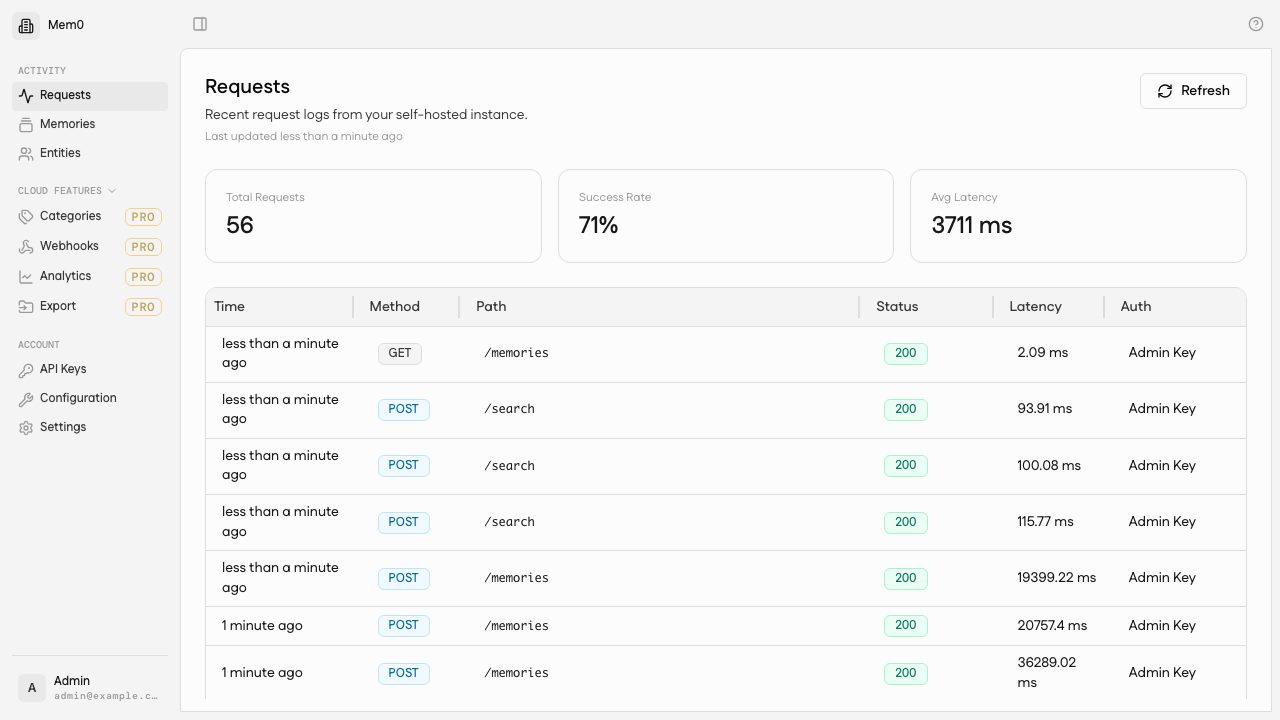Click the PRO badge next to Export

[143, 307]
